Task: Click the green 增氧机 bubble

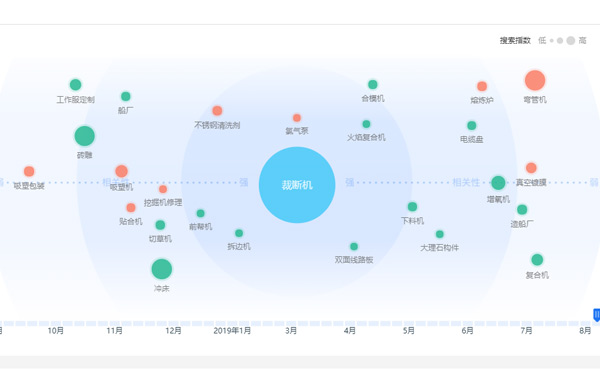Action: 498,183
